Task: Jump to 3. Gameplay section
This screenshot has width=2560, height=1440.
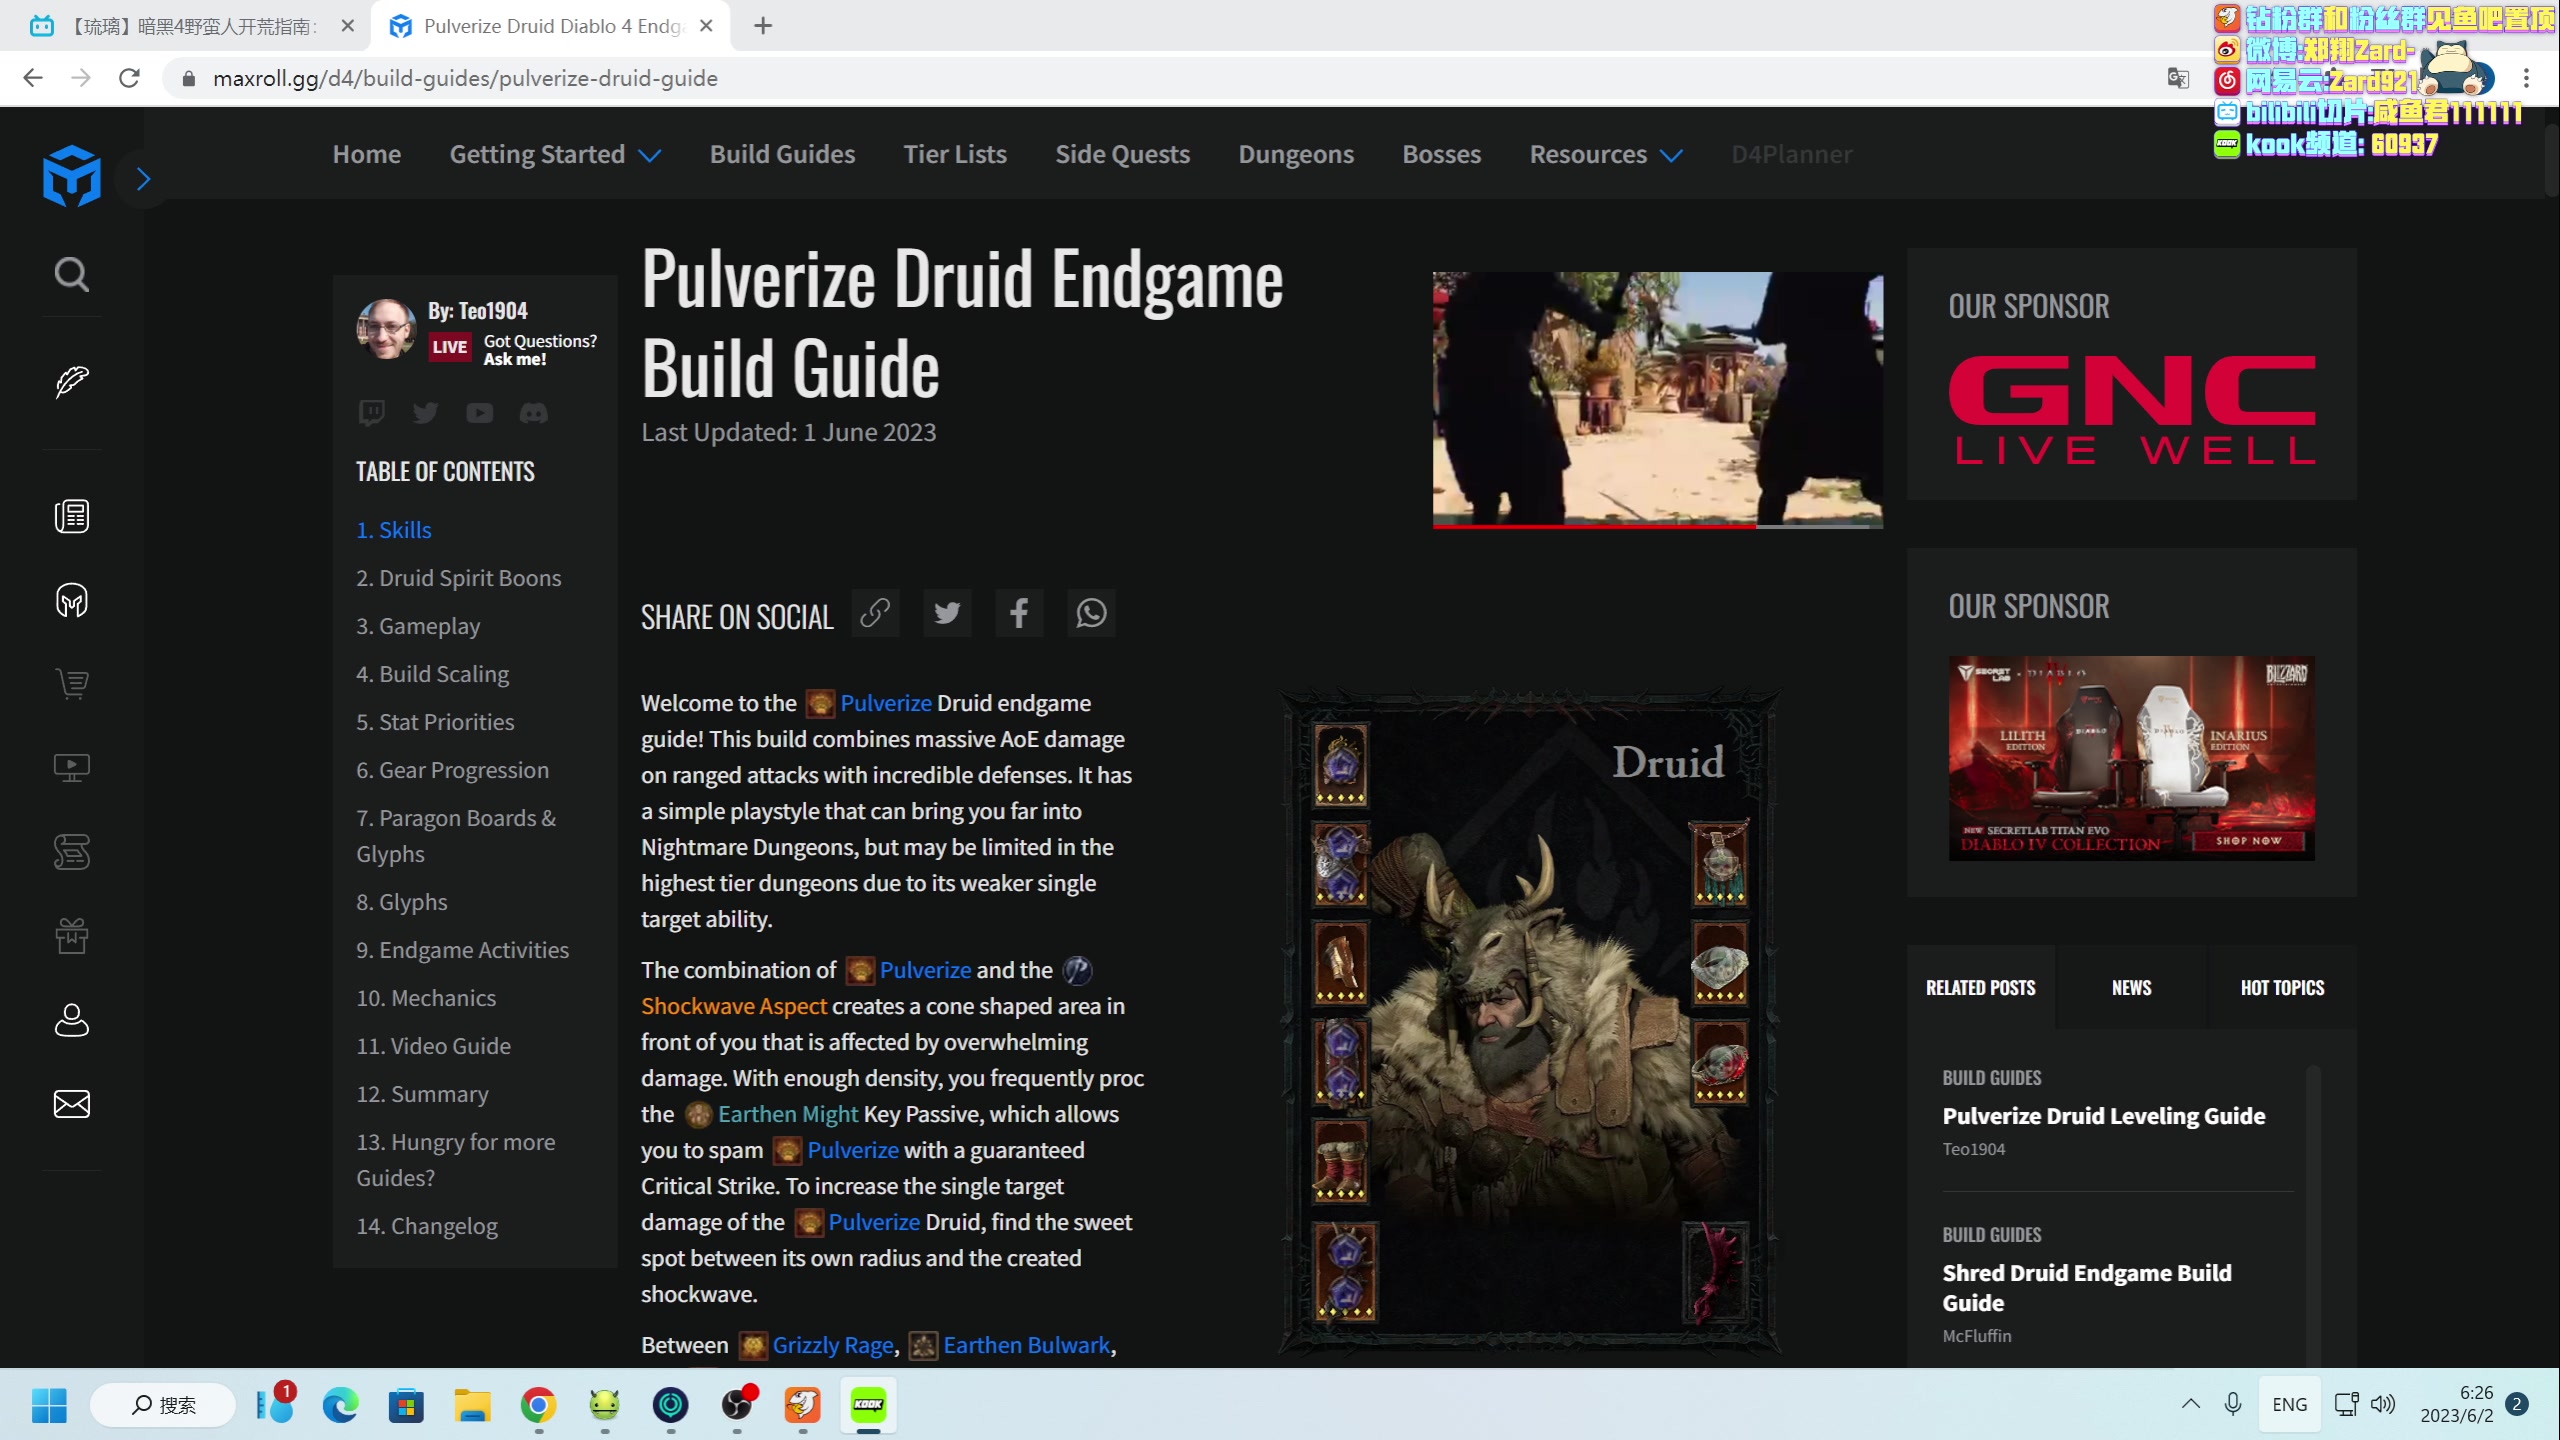Action: [418, 626]
